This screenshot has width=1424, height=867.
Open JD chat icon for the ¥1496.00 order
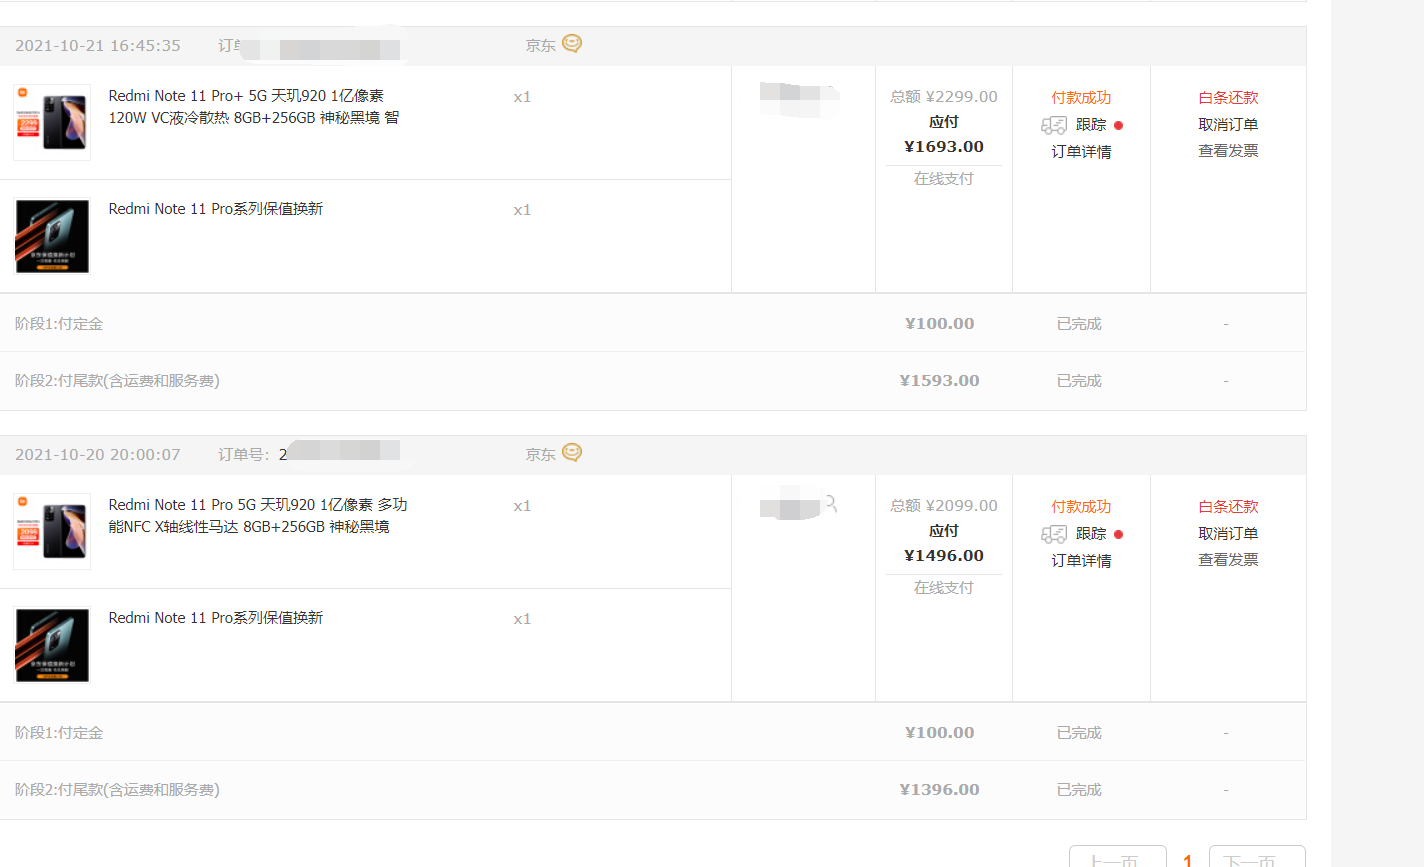coord(572,453)
